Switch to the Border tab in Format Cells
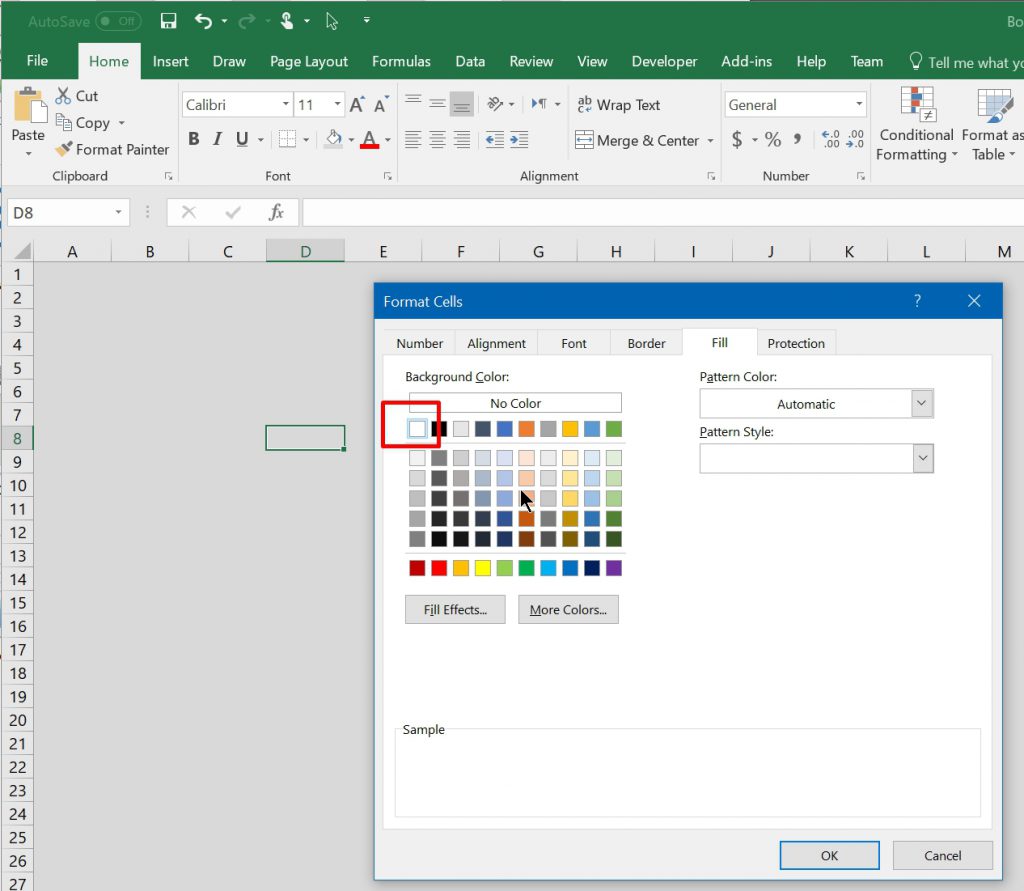This screenshot has height=891, width=1024. click(646, 343)
